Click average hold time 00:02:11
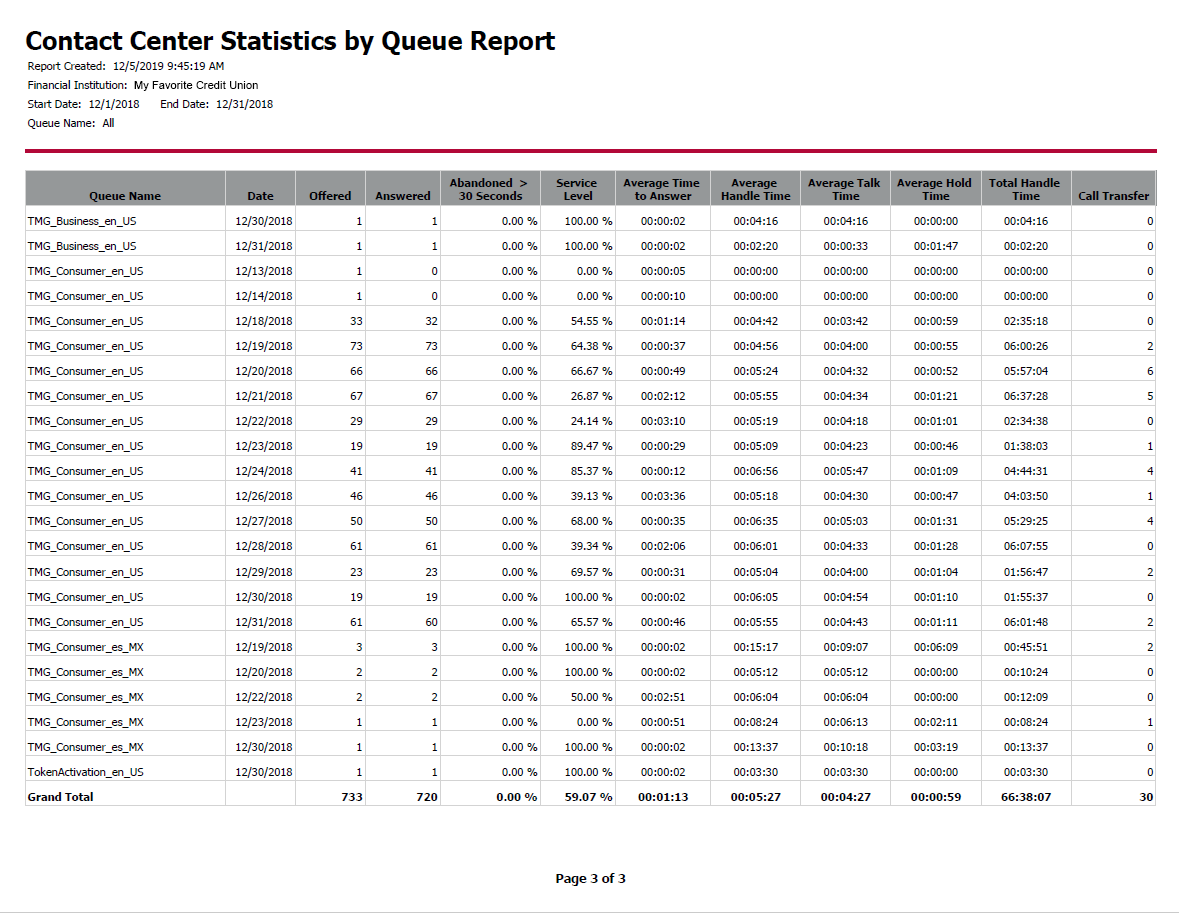Image resolution: width=1179 pixels, height=913 pixels. 935,722
